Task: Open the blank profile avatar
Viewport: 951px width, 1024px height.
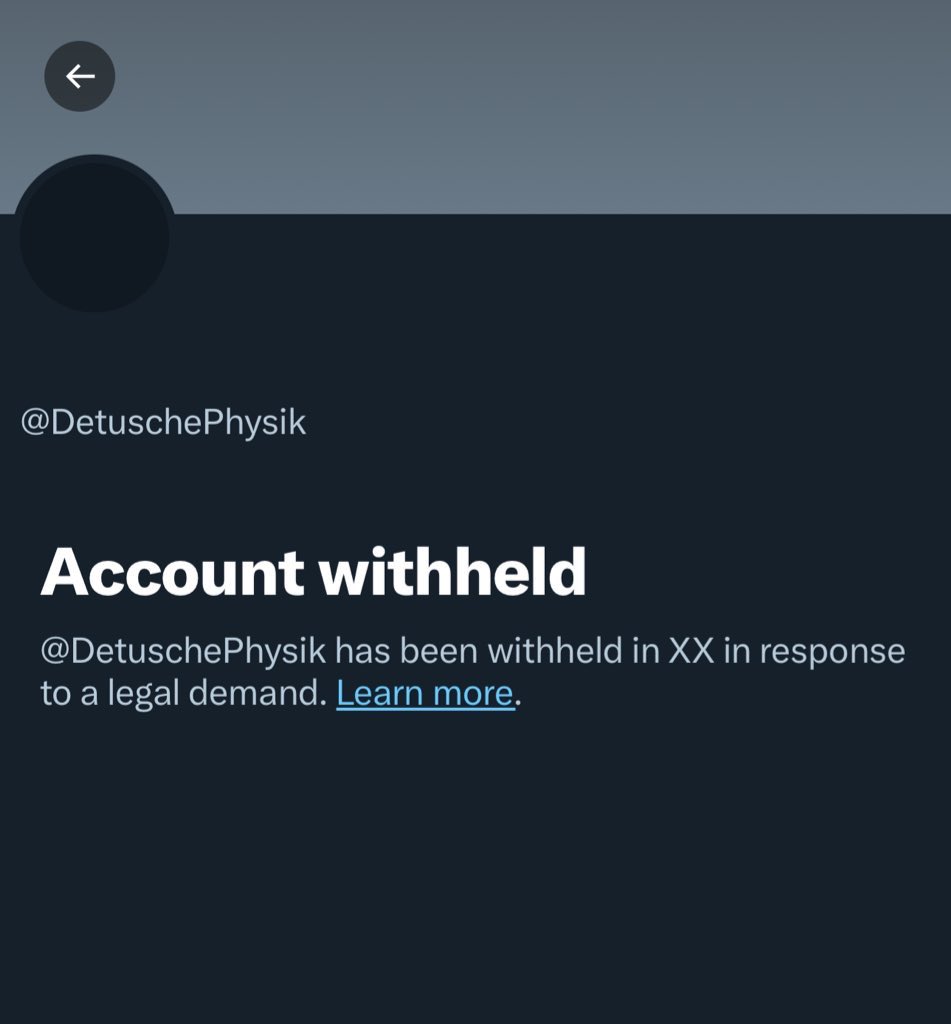Action: pyautogui.click(x=94, y=238)
